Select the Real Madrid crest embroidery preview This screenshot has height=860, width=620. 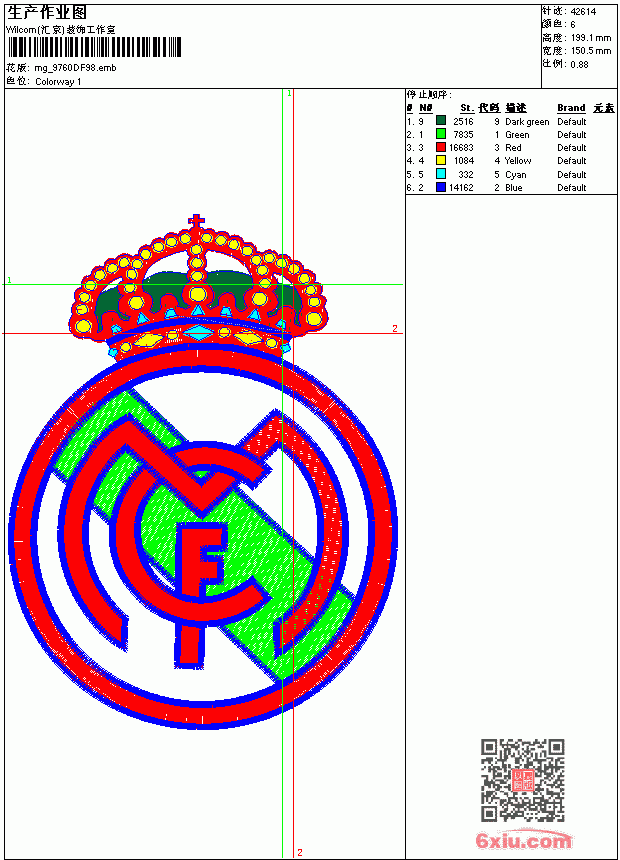click(203, 472)
